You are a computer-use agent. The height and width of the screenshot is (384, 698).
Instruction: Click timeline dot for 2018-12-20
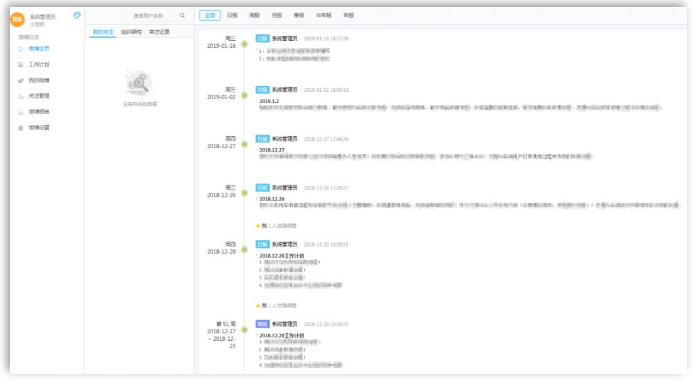[x=244, y=250]
